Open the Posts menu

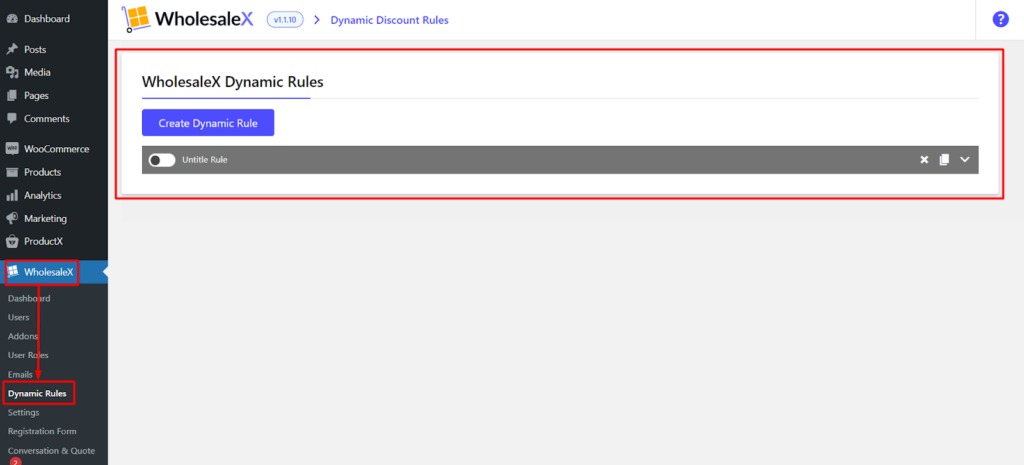coord(35,50)
